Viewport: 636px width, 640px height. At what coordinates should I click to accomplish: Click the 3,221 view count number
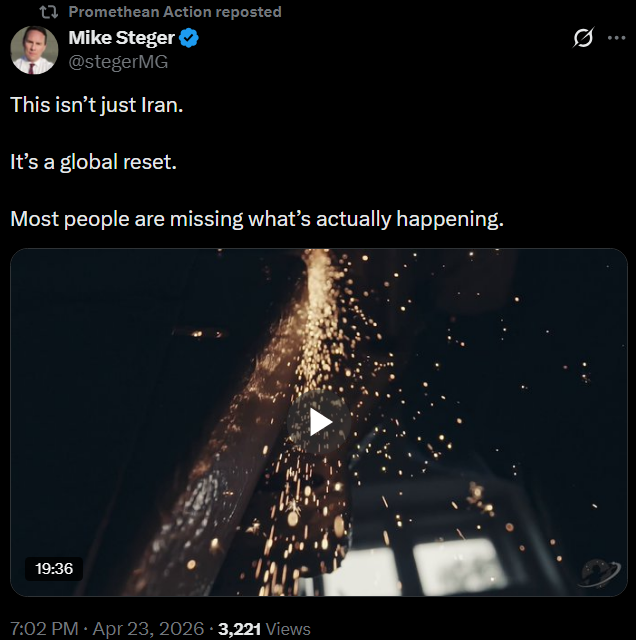point(240,629)
